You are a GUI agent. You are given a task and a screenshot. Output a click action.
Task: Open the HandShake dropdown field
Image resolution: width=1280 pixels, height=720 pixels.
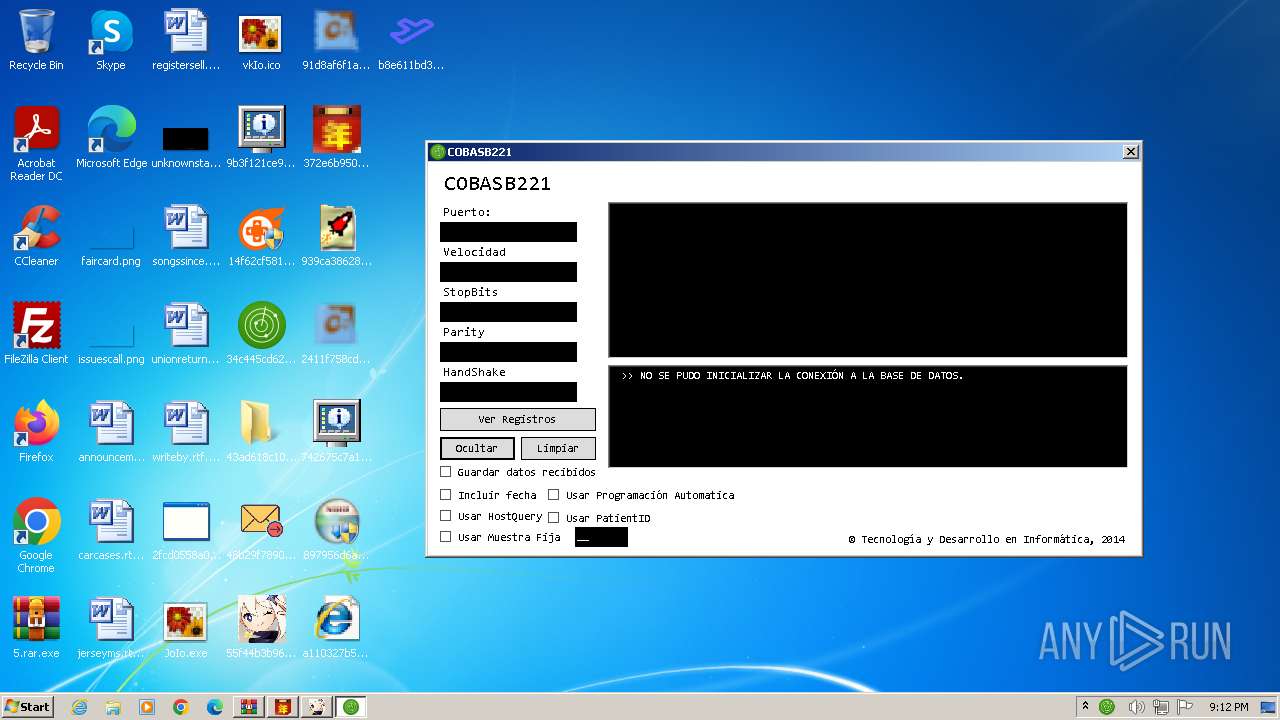point(508,392)
